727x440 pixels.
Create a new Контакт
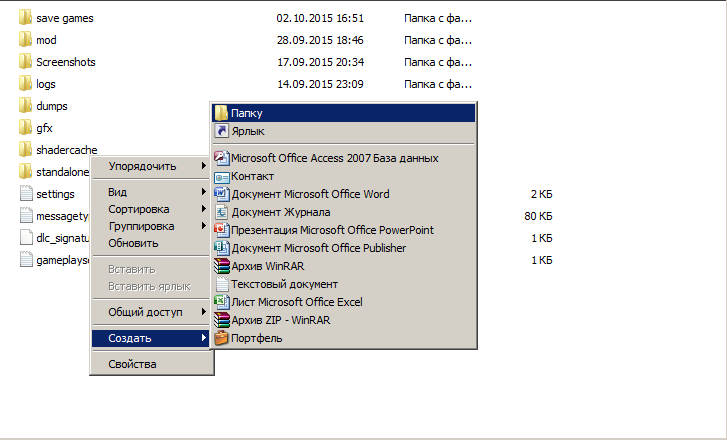(344, 176)
